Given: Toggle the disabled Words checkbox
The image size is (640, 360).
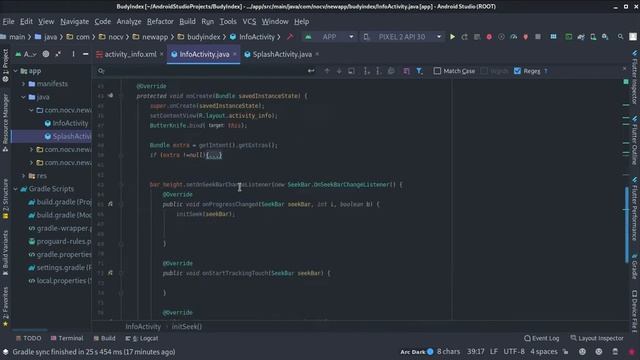Looking at the screenshot, I should [484, 71].
